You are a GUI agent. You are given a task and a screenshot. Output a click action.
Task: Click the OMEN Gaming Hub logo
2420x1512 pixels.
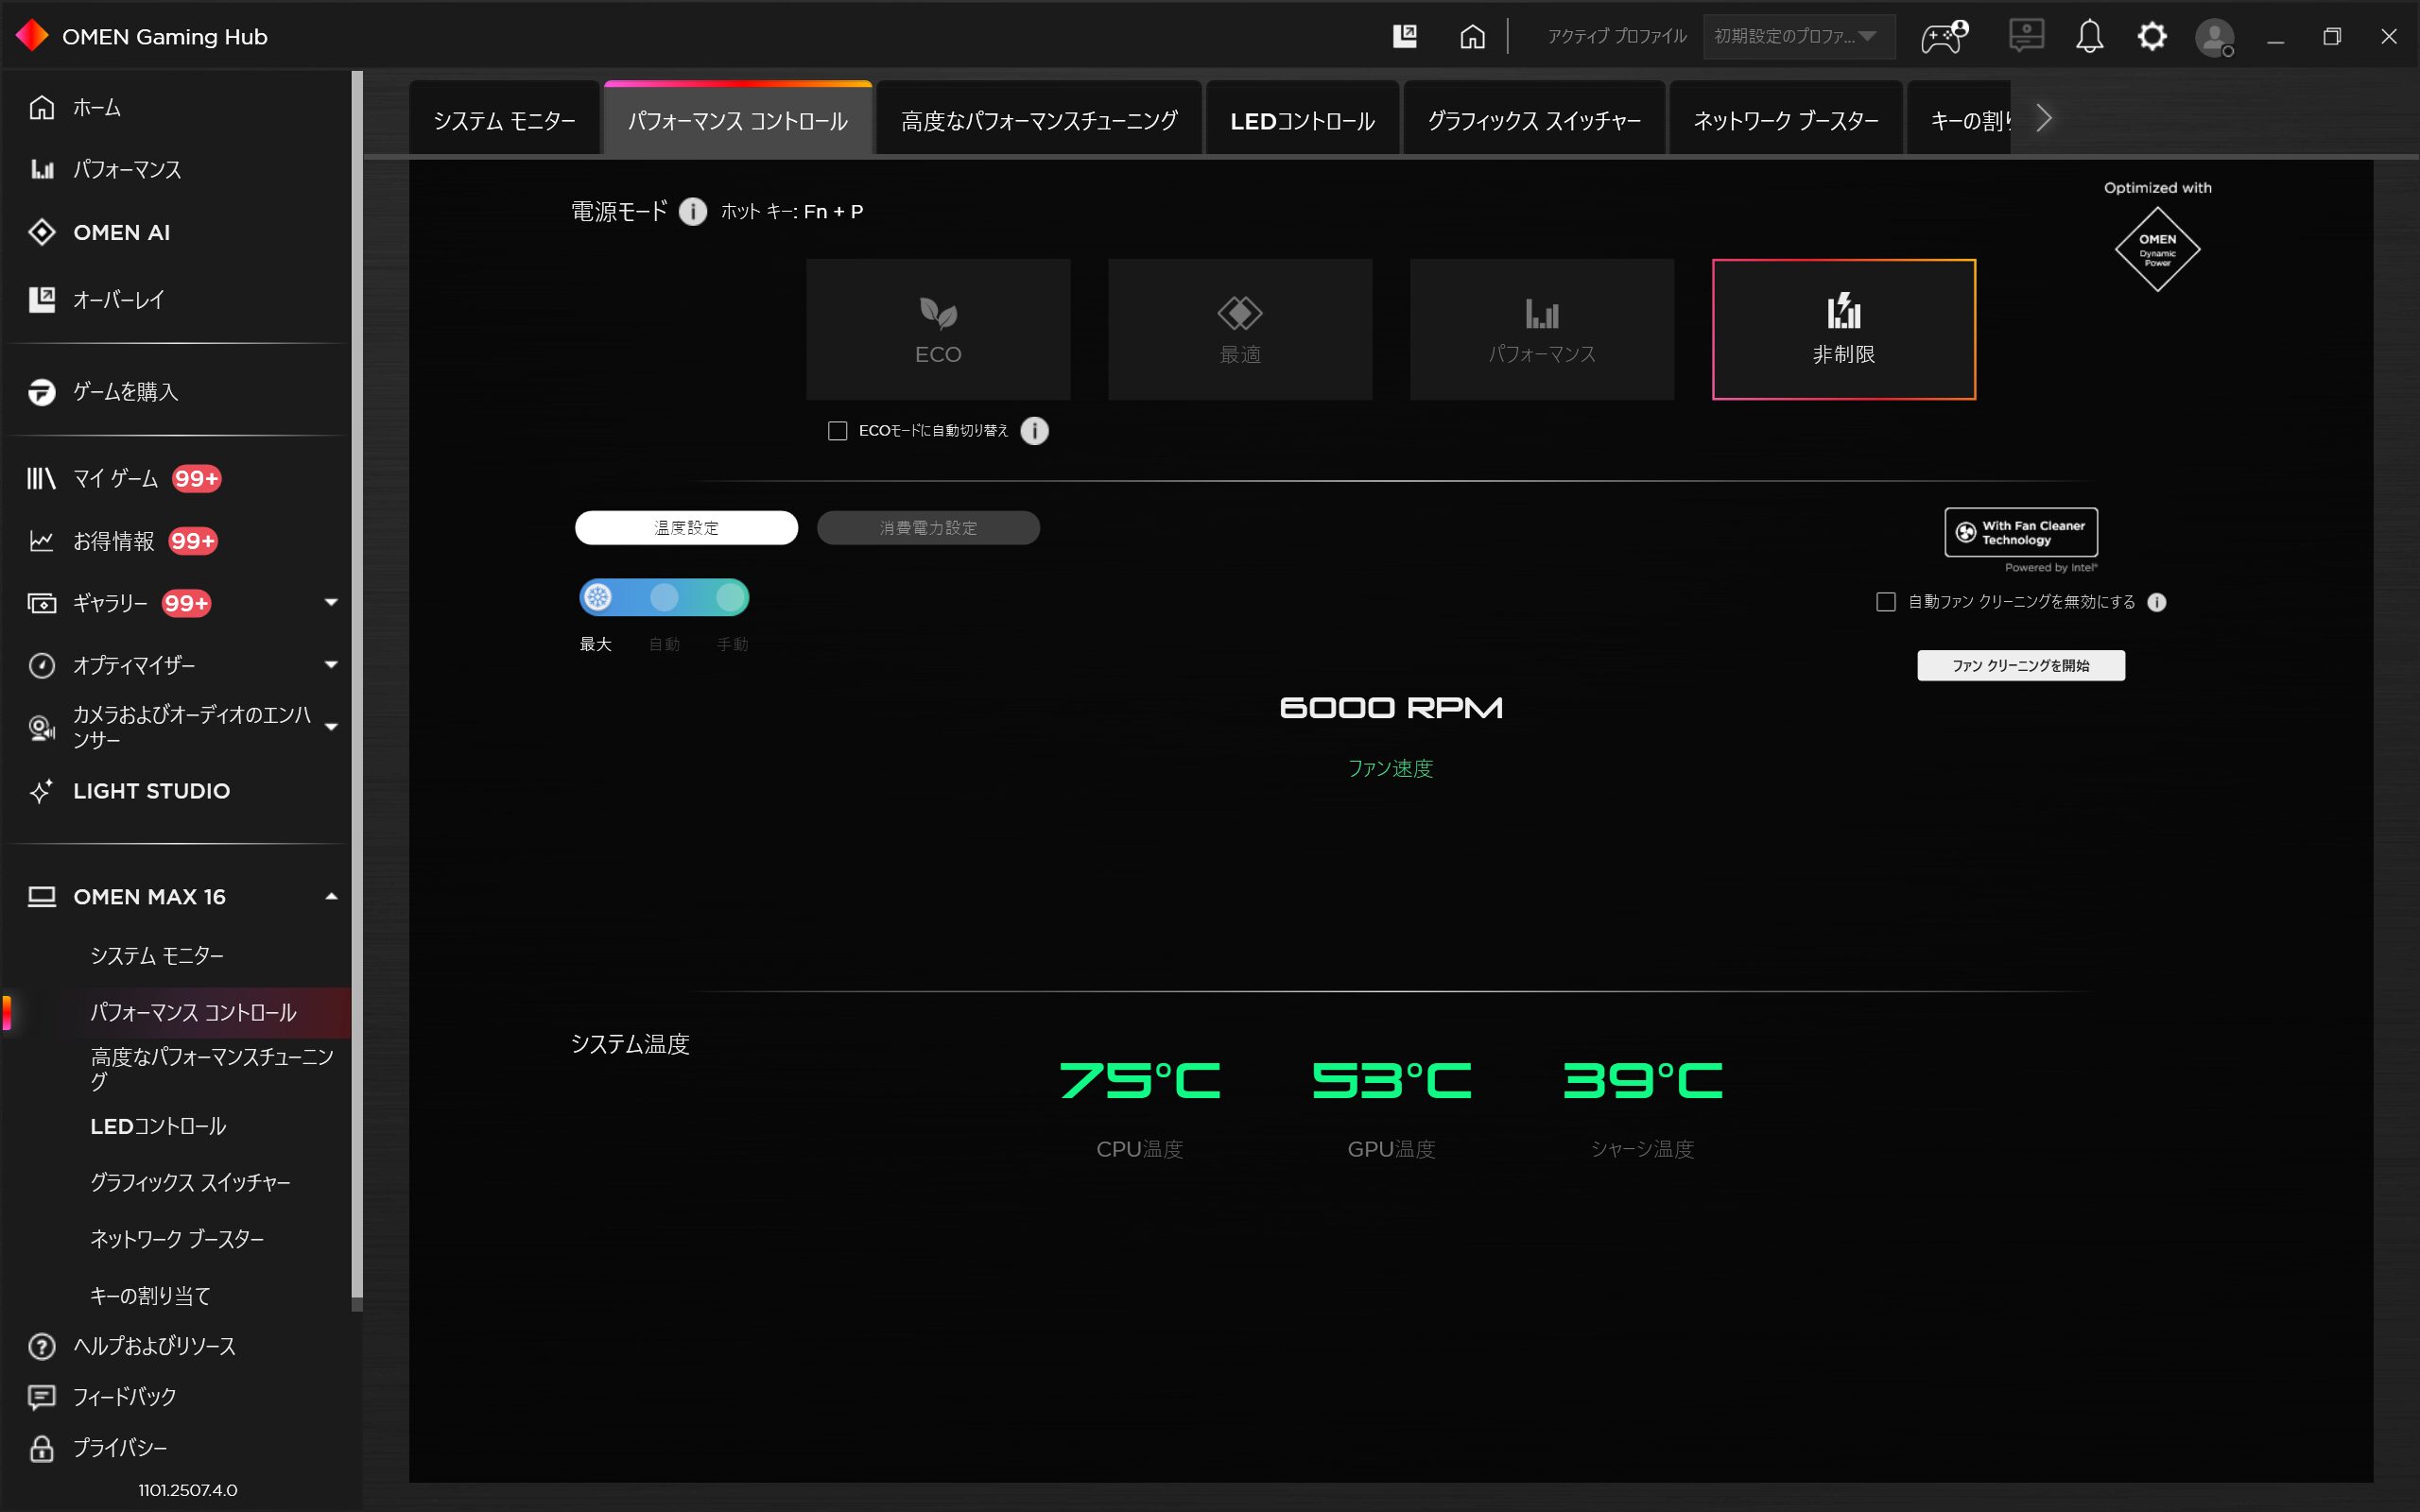[32, 36]
